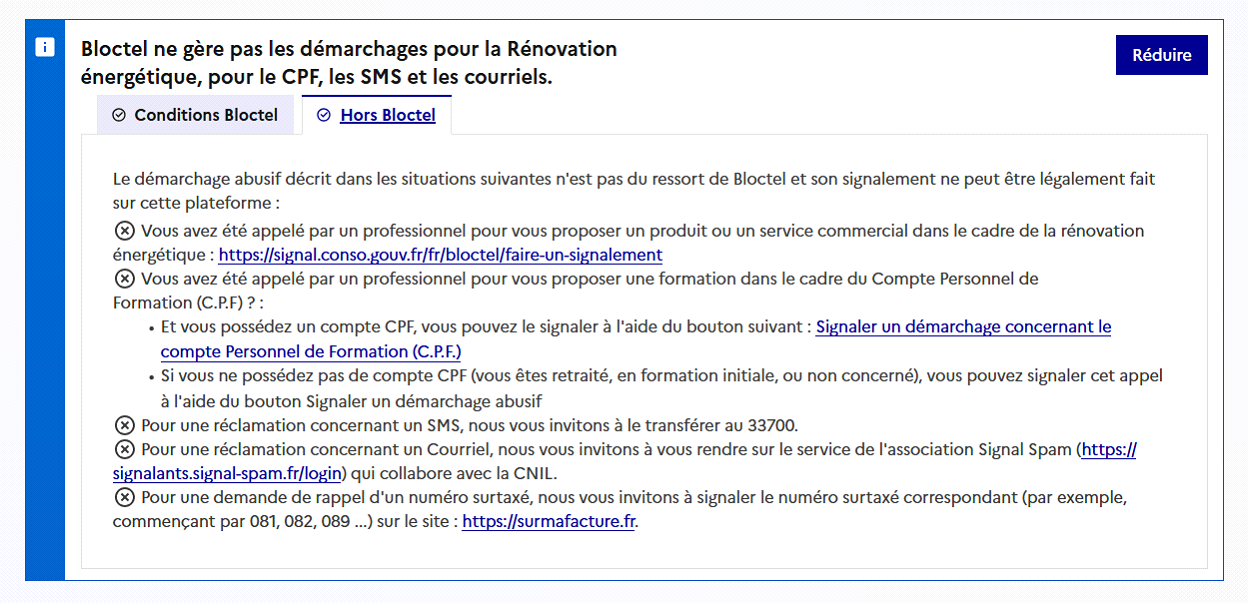This screenshot has height=604, width=1249.
Task: Click the check-circle icon on Conditions Bloctel tab
Action: tap(119, 115)
